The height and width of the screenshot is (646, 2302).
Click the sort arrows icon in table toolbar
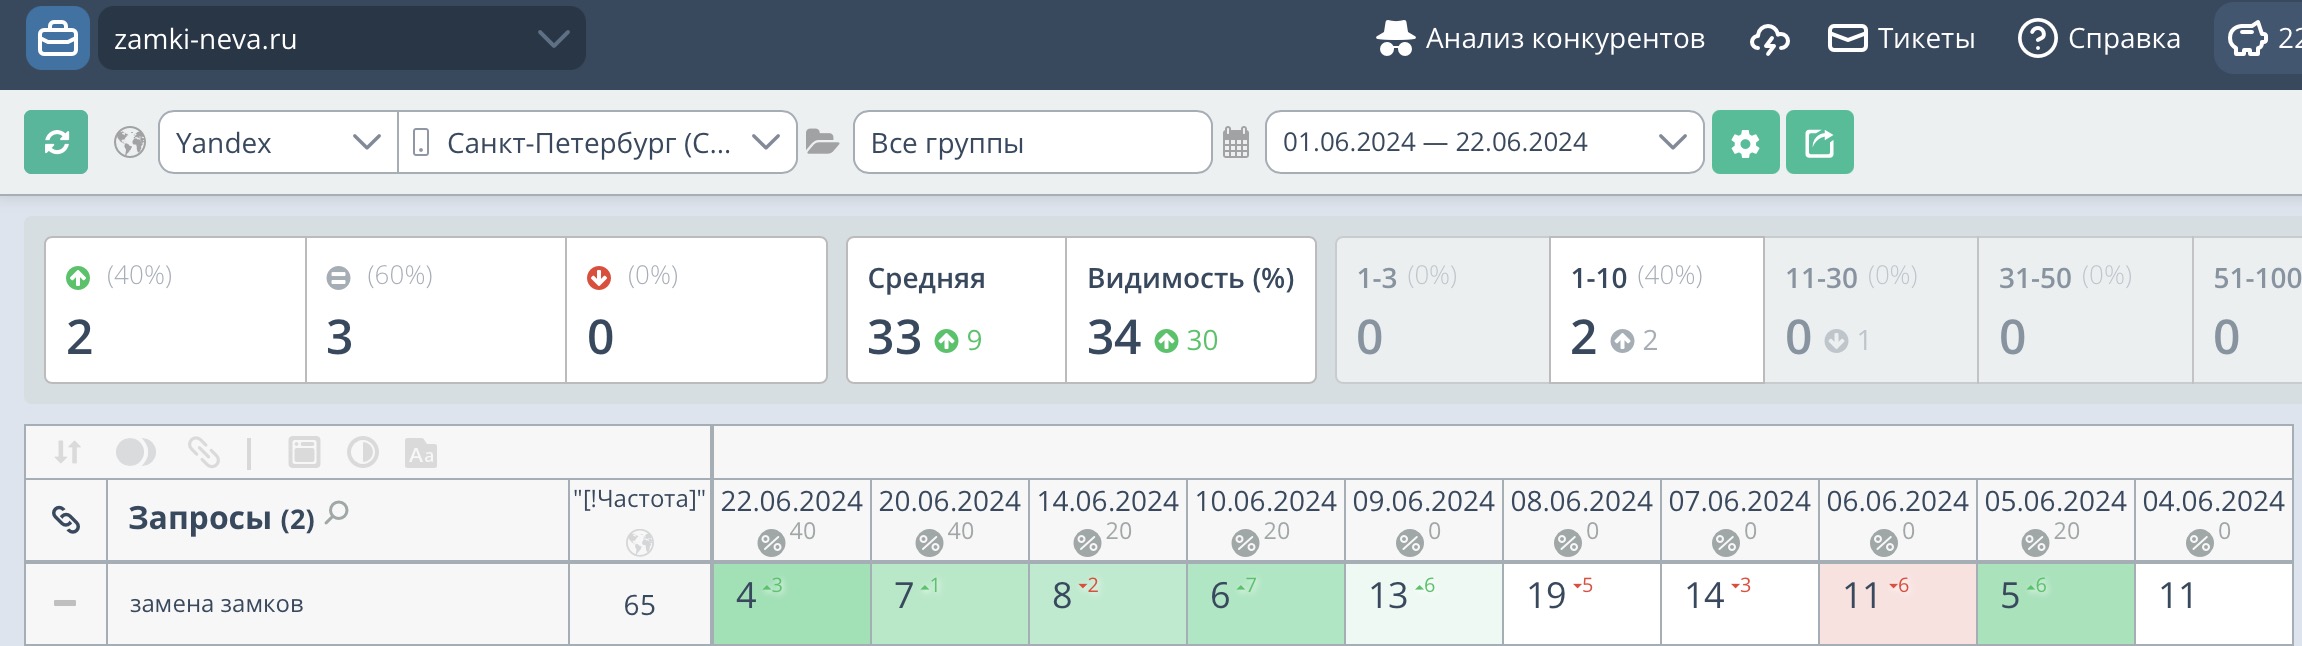click(67, 453)
